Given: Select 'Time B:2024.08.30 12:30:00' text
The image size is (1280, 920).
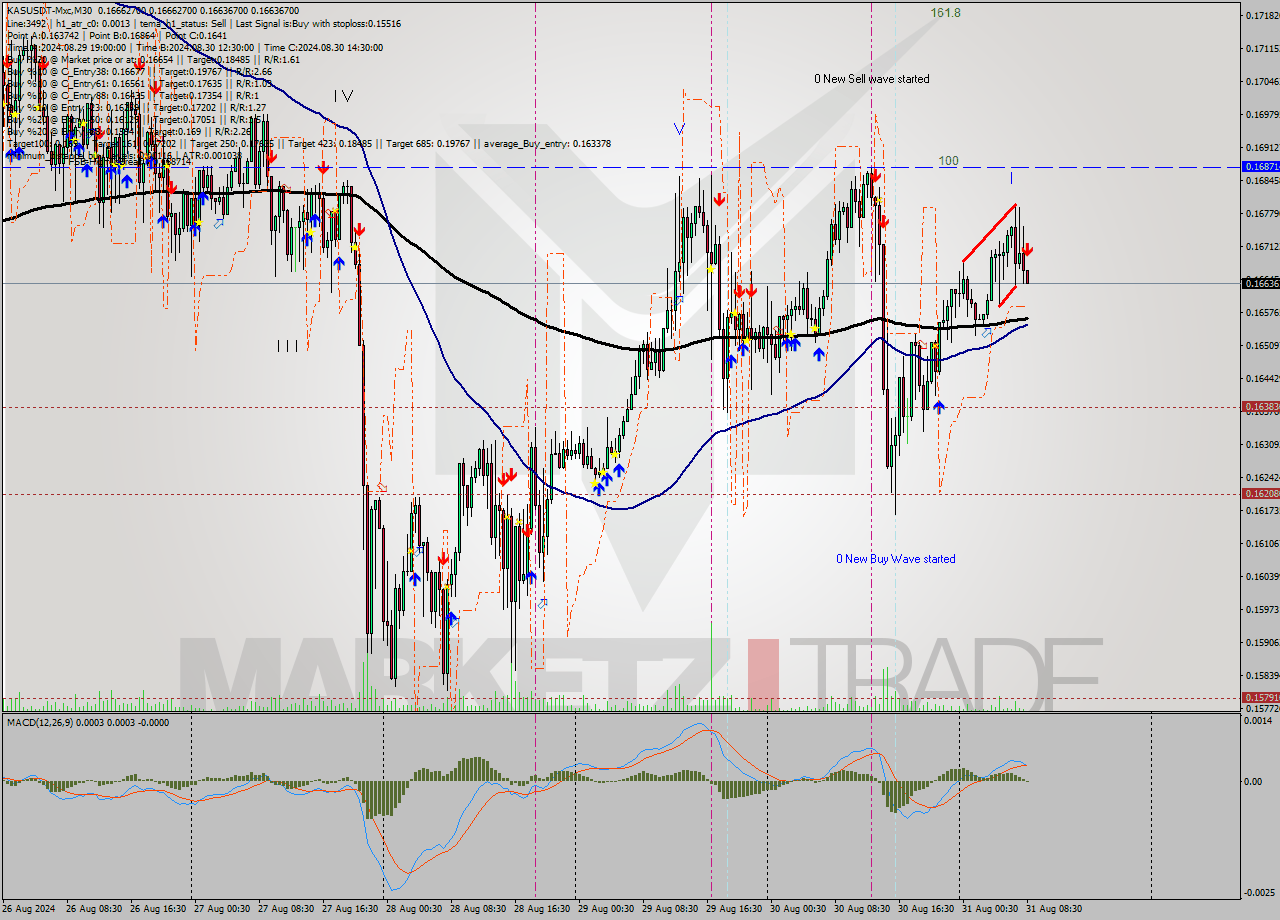Looking at the screenshot, I should click(x=195, y=47).
